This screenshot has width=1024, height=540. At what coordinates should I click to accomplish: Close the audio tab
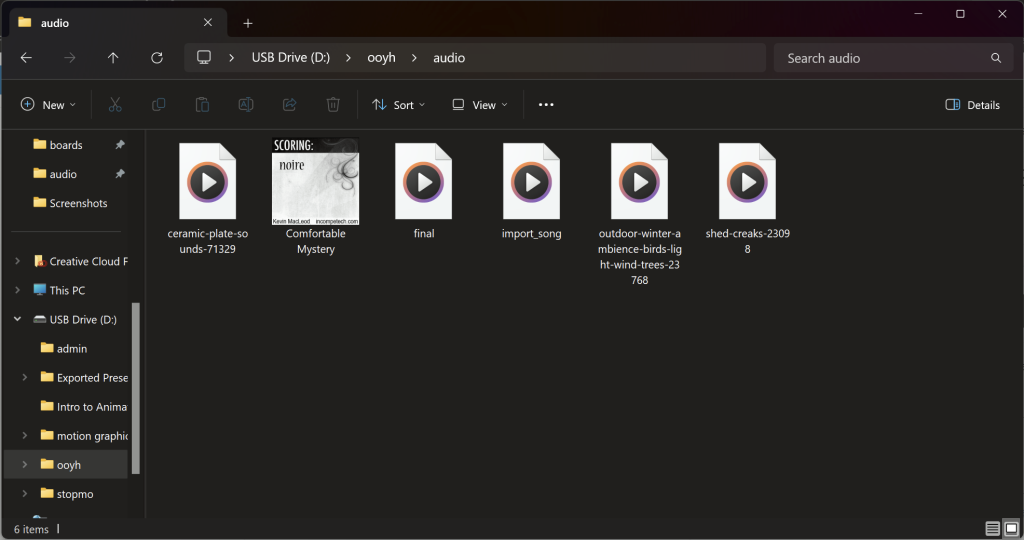[208, 23]
